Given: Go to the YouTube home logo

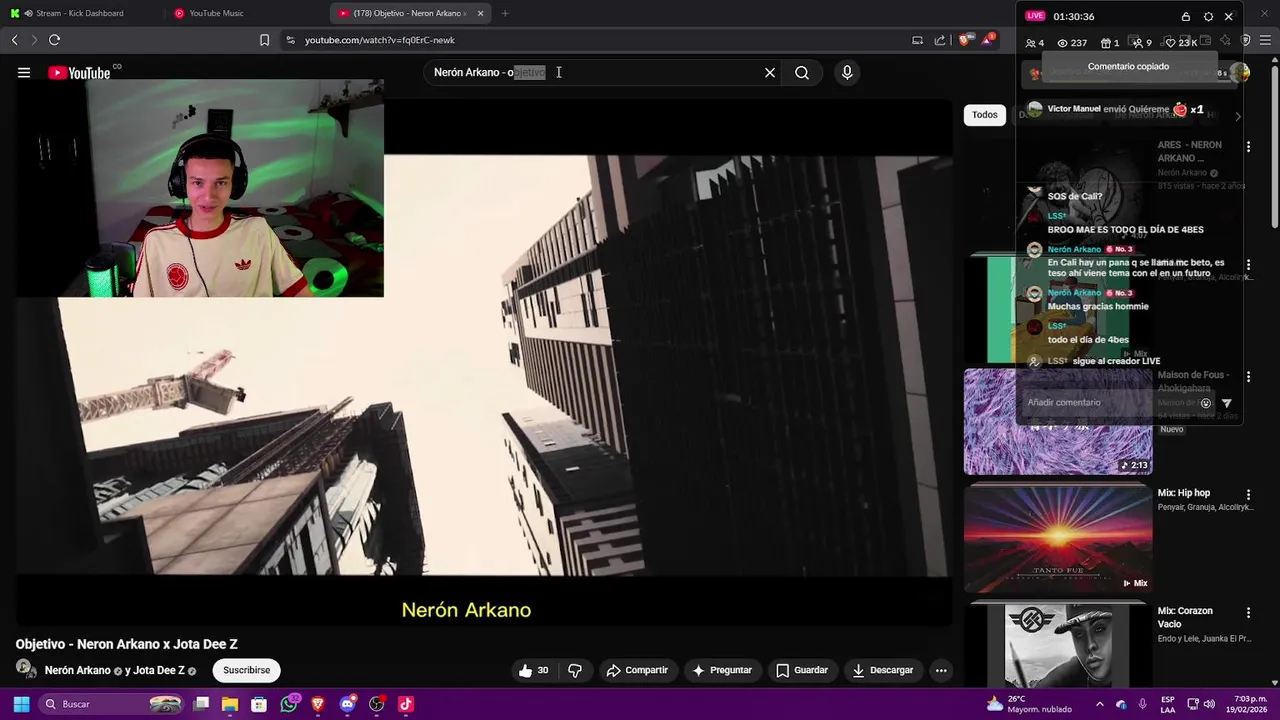Looking at the screenshot, I should [x=80, y=72].
